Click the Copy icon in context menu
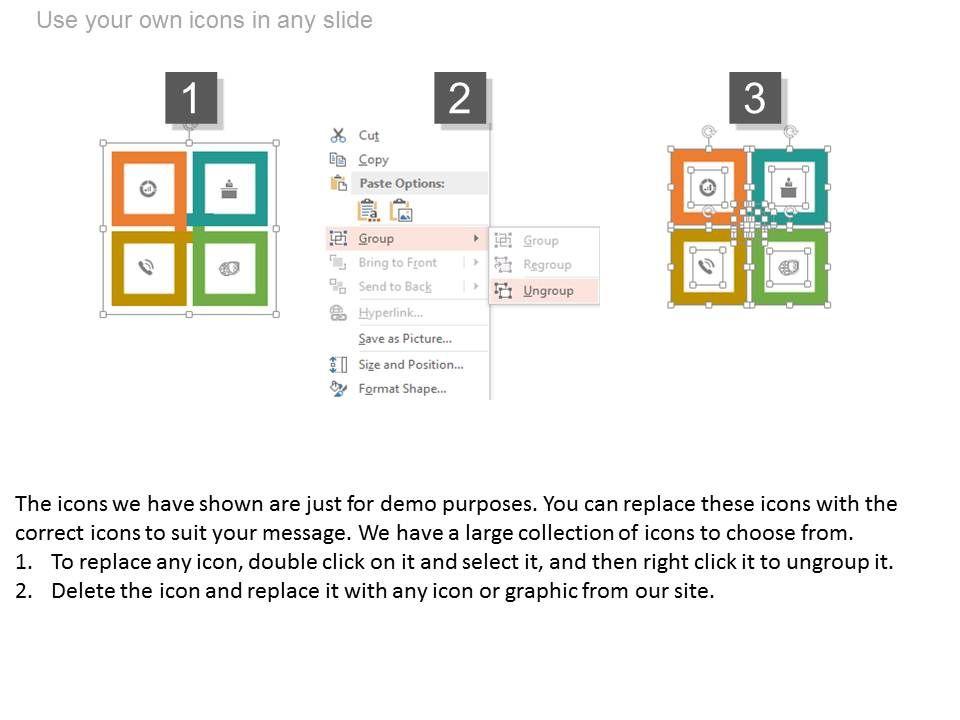Screen dimensions: 960x720 338,159
